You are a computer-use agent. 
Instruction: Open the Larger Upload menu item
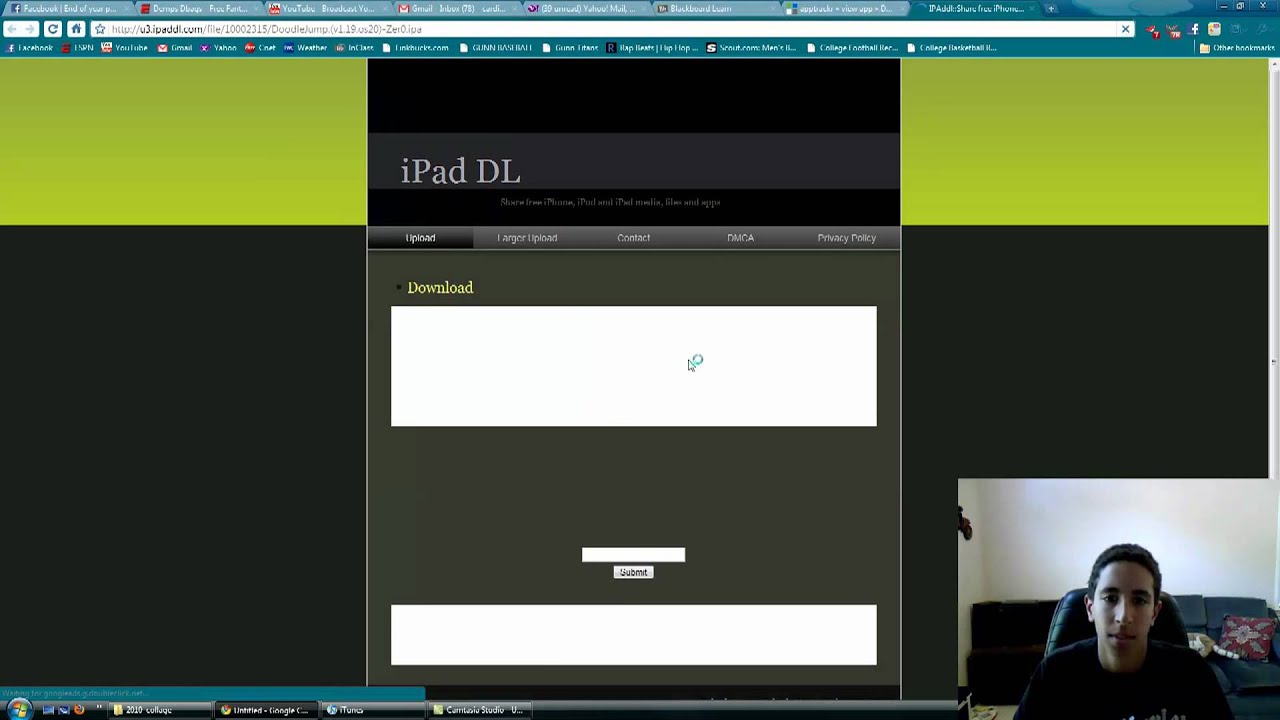527,238
